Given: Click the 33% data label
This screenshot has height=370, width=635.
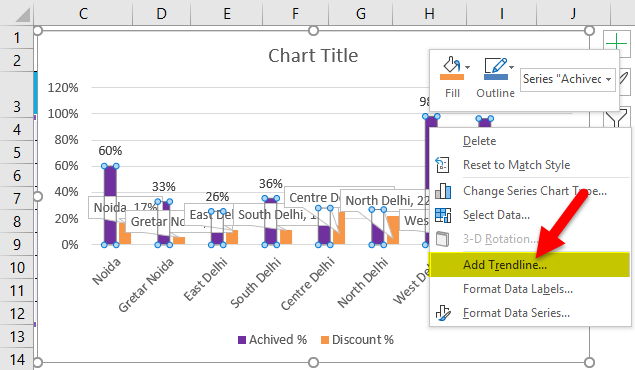Looking at the screenshot, I should click(164, 187).
